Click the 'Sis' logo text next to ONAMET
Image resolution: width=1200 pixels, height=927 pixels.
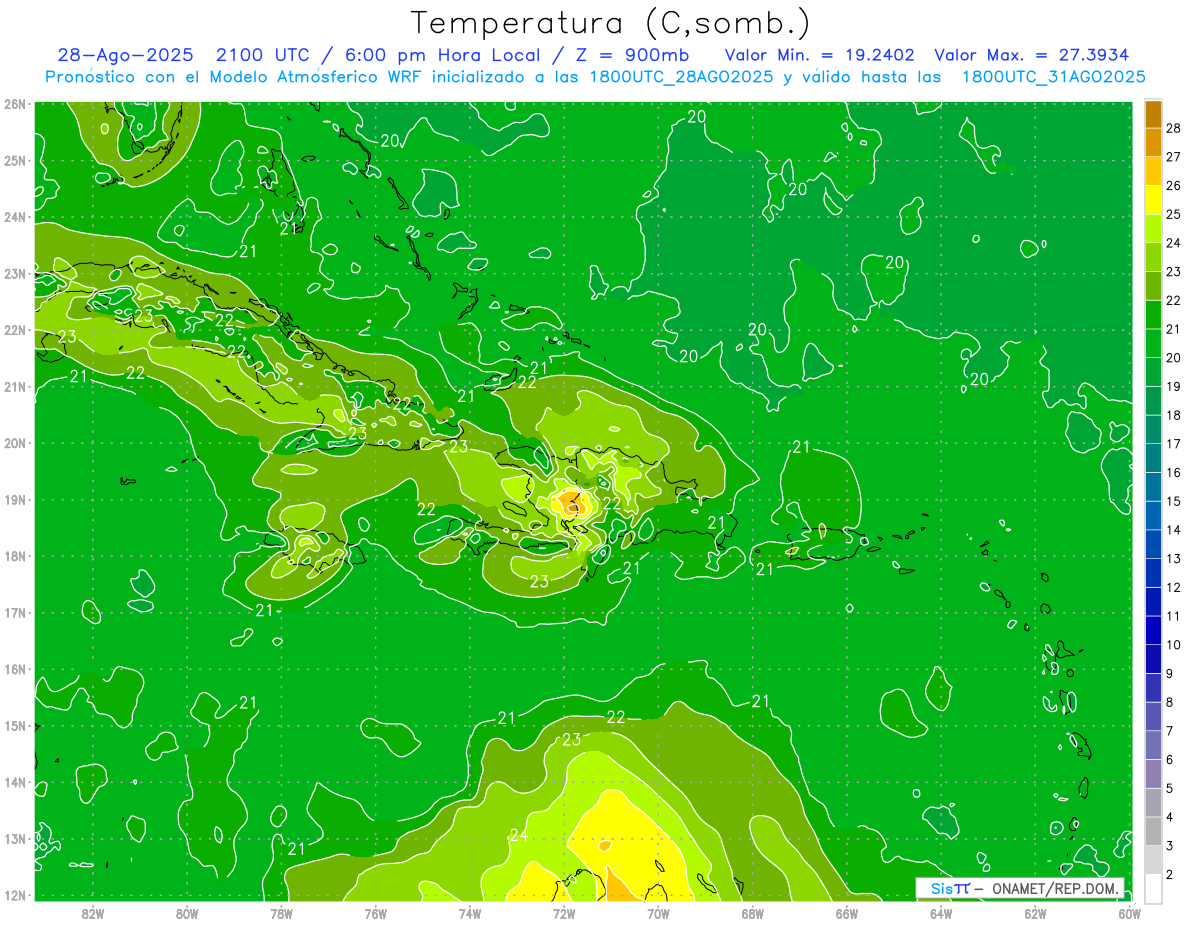(x=940, y=888)
